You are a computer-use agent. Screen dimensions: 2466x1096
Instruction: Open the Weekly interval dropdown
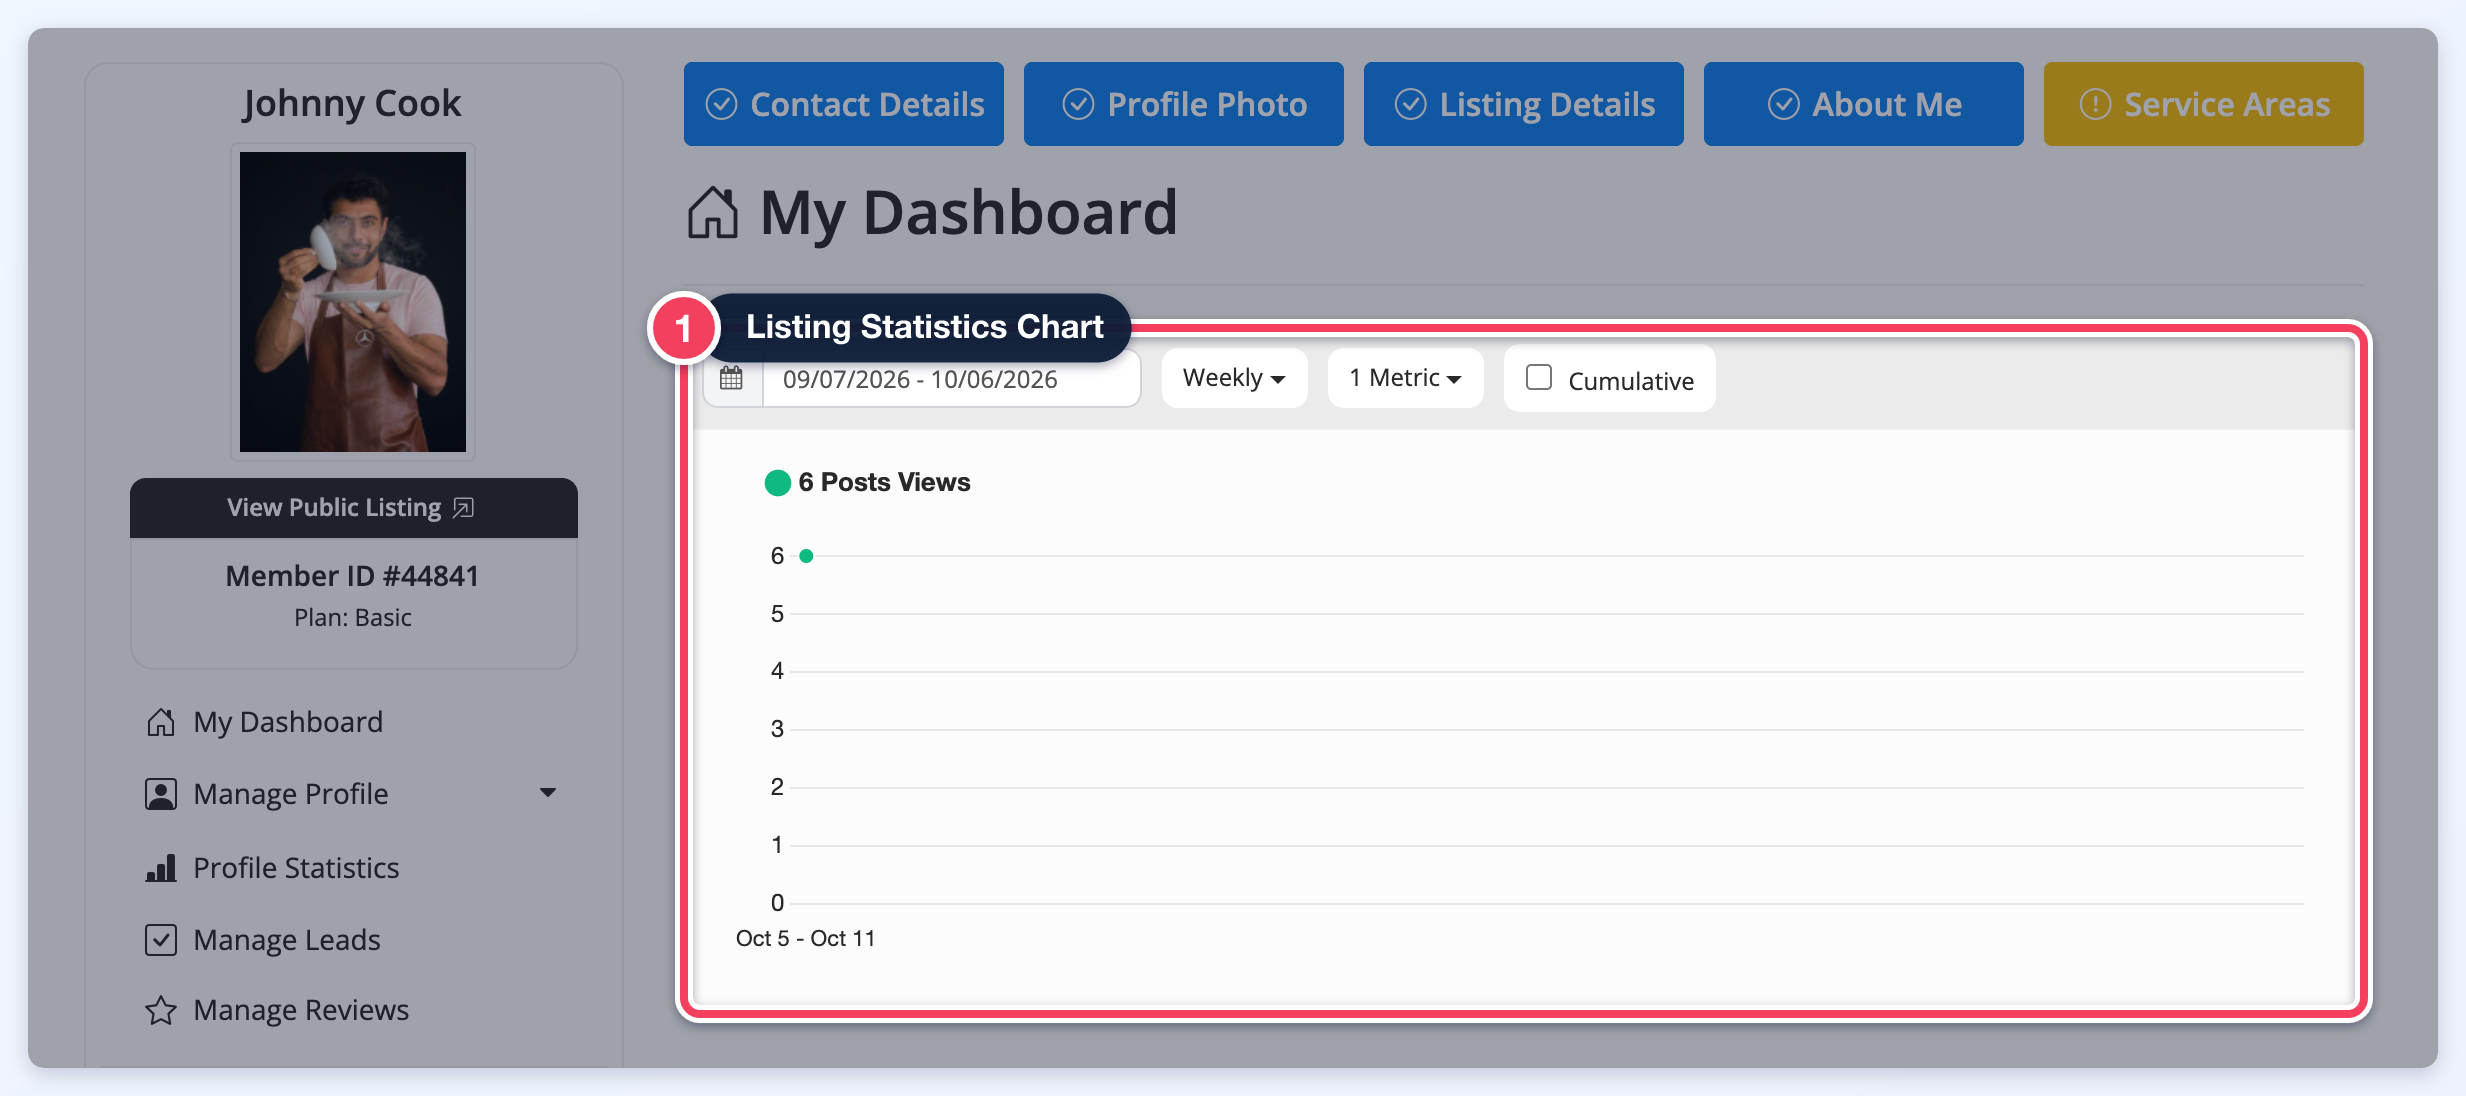coord(1234,378)
